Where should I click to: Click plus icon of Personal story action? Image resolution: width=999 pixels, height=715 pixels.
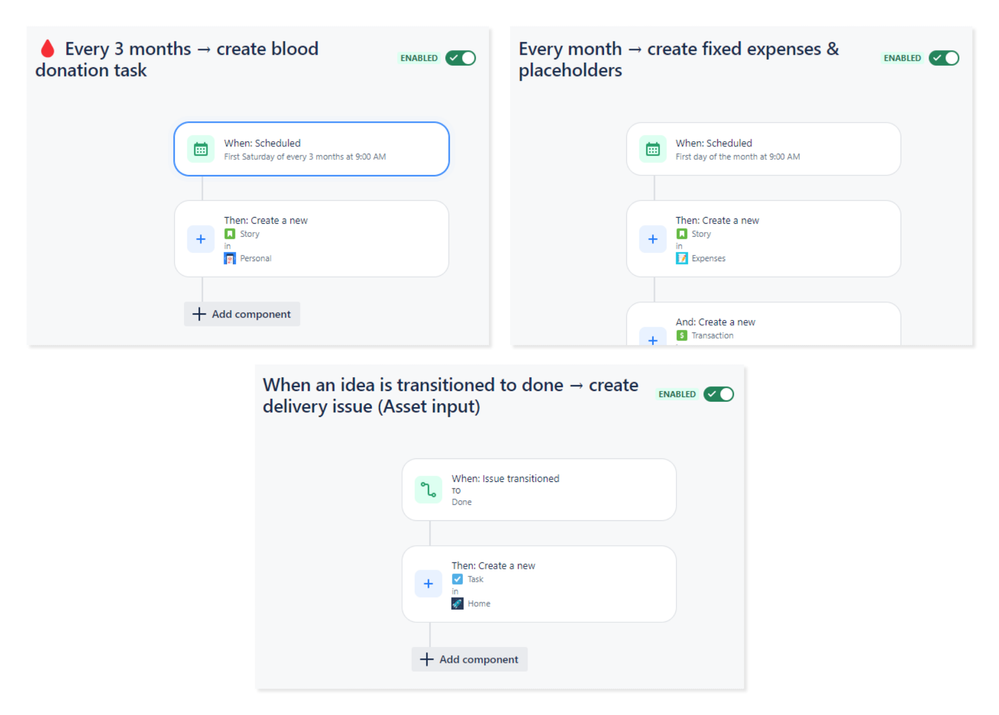pyautogui.click(x=201, y=240)
